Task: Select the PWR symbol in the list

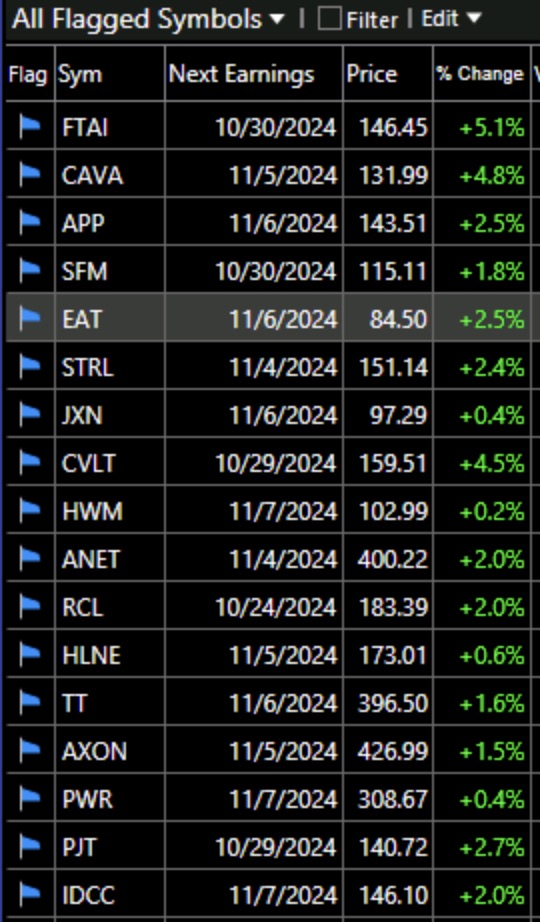Action: (87, 799)
